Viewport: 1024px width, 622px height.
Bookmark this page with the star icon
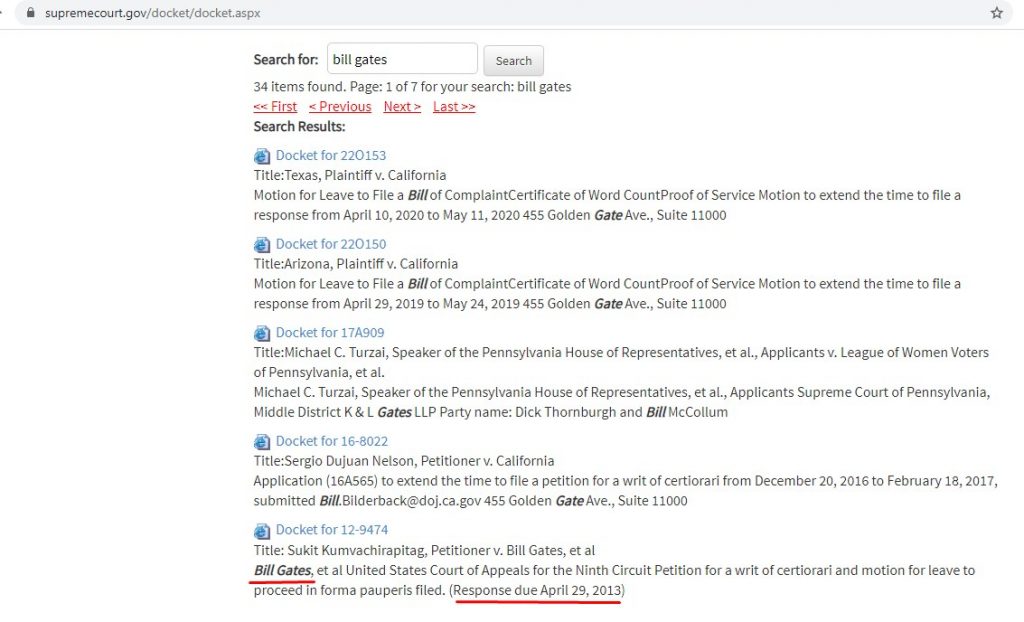997,12
